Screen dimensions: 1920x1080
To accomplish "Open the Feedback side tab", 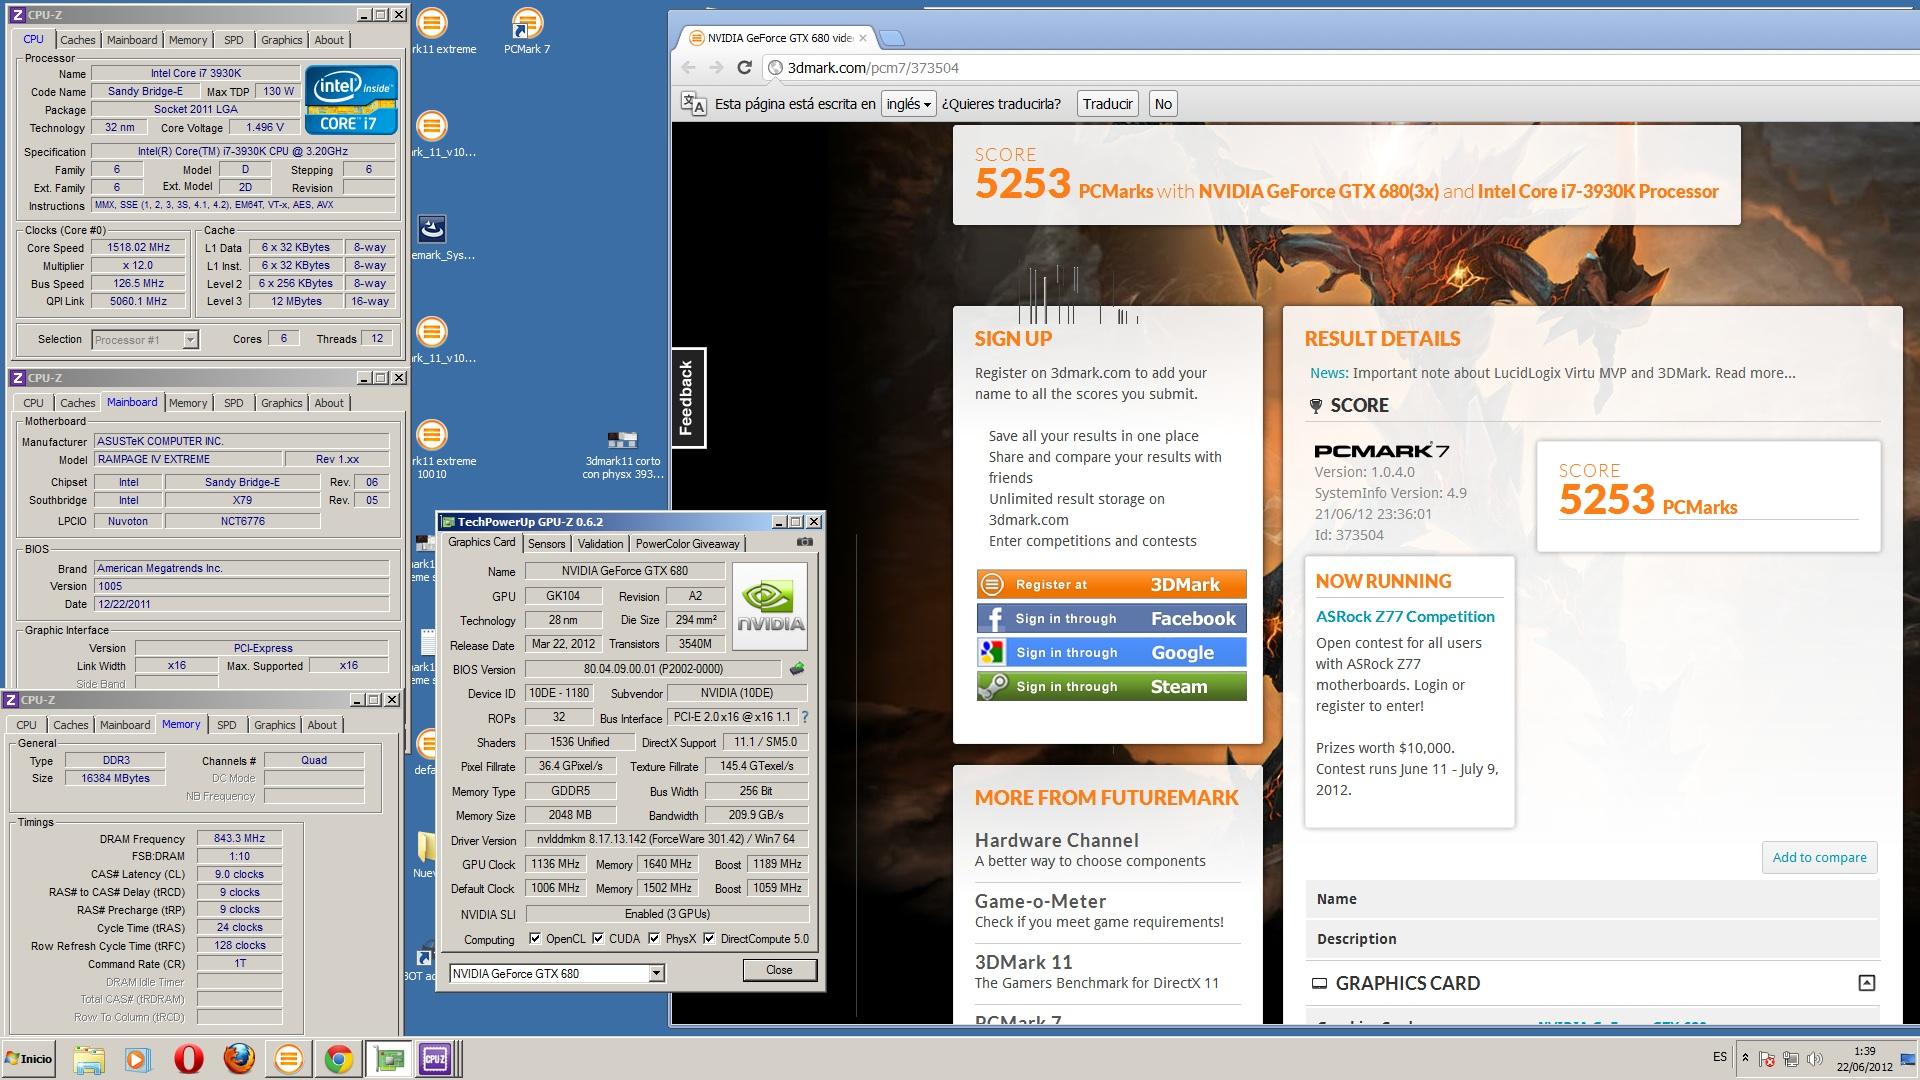I will click(687, 398).
